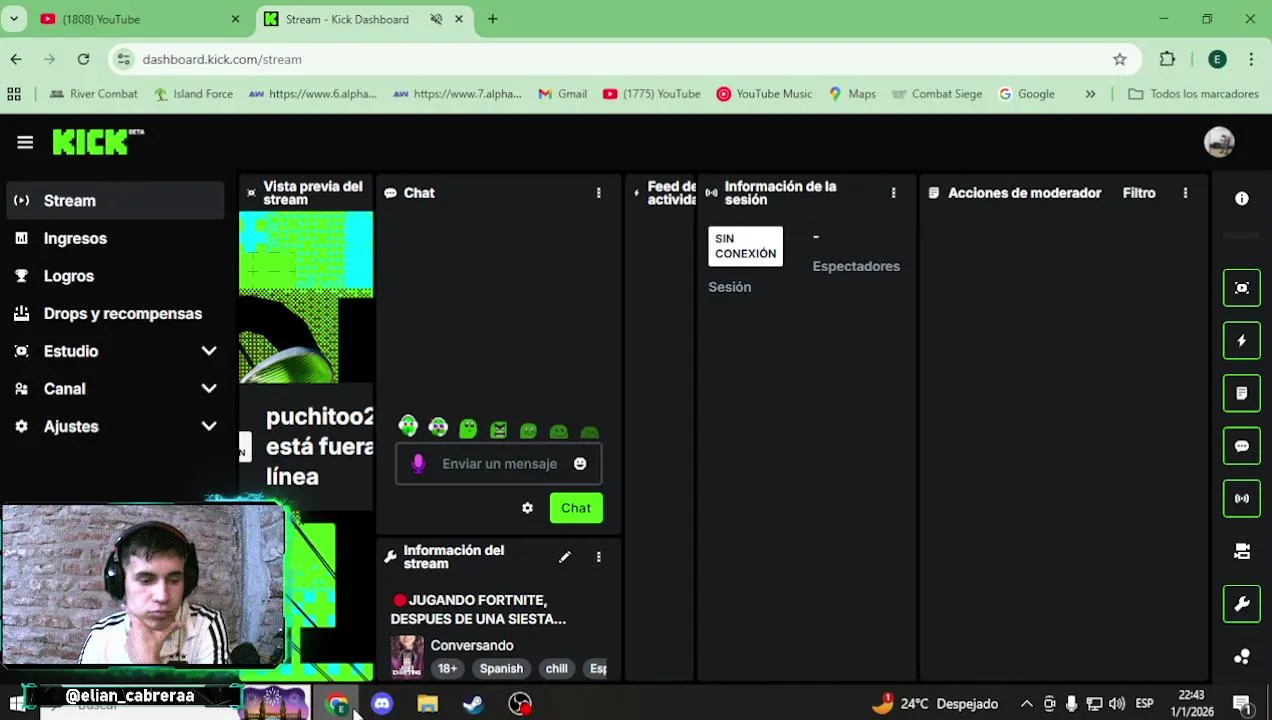Open Todos los marcadores folder
The width and height of the screenshot is (1272, 720).
click(1193, 94)
